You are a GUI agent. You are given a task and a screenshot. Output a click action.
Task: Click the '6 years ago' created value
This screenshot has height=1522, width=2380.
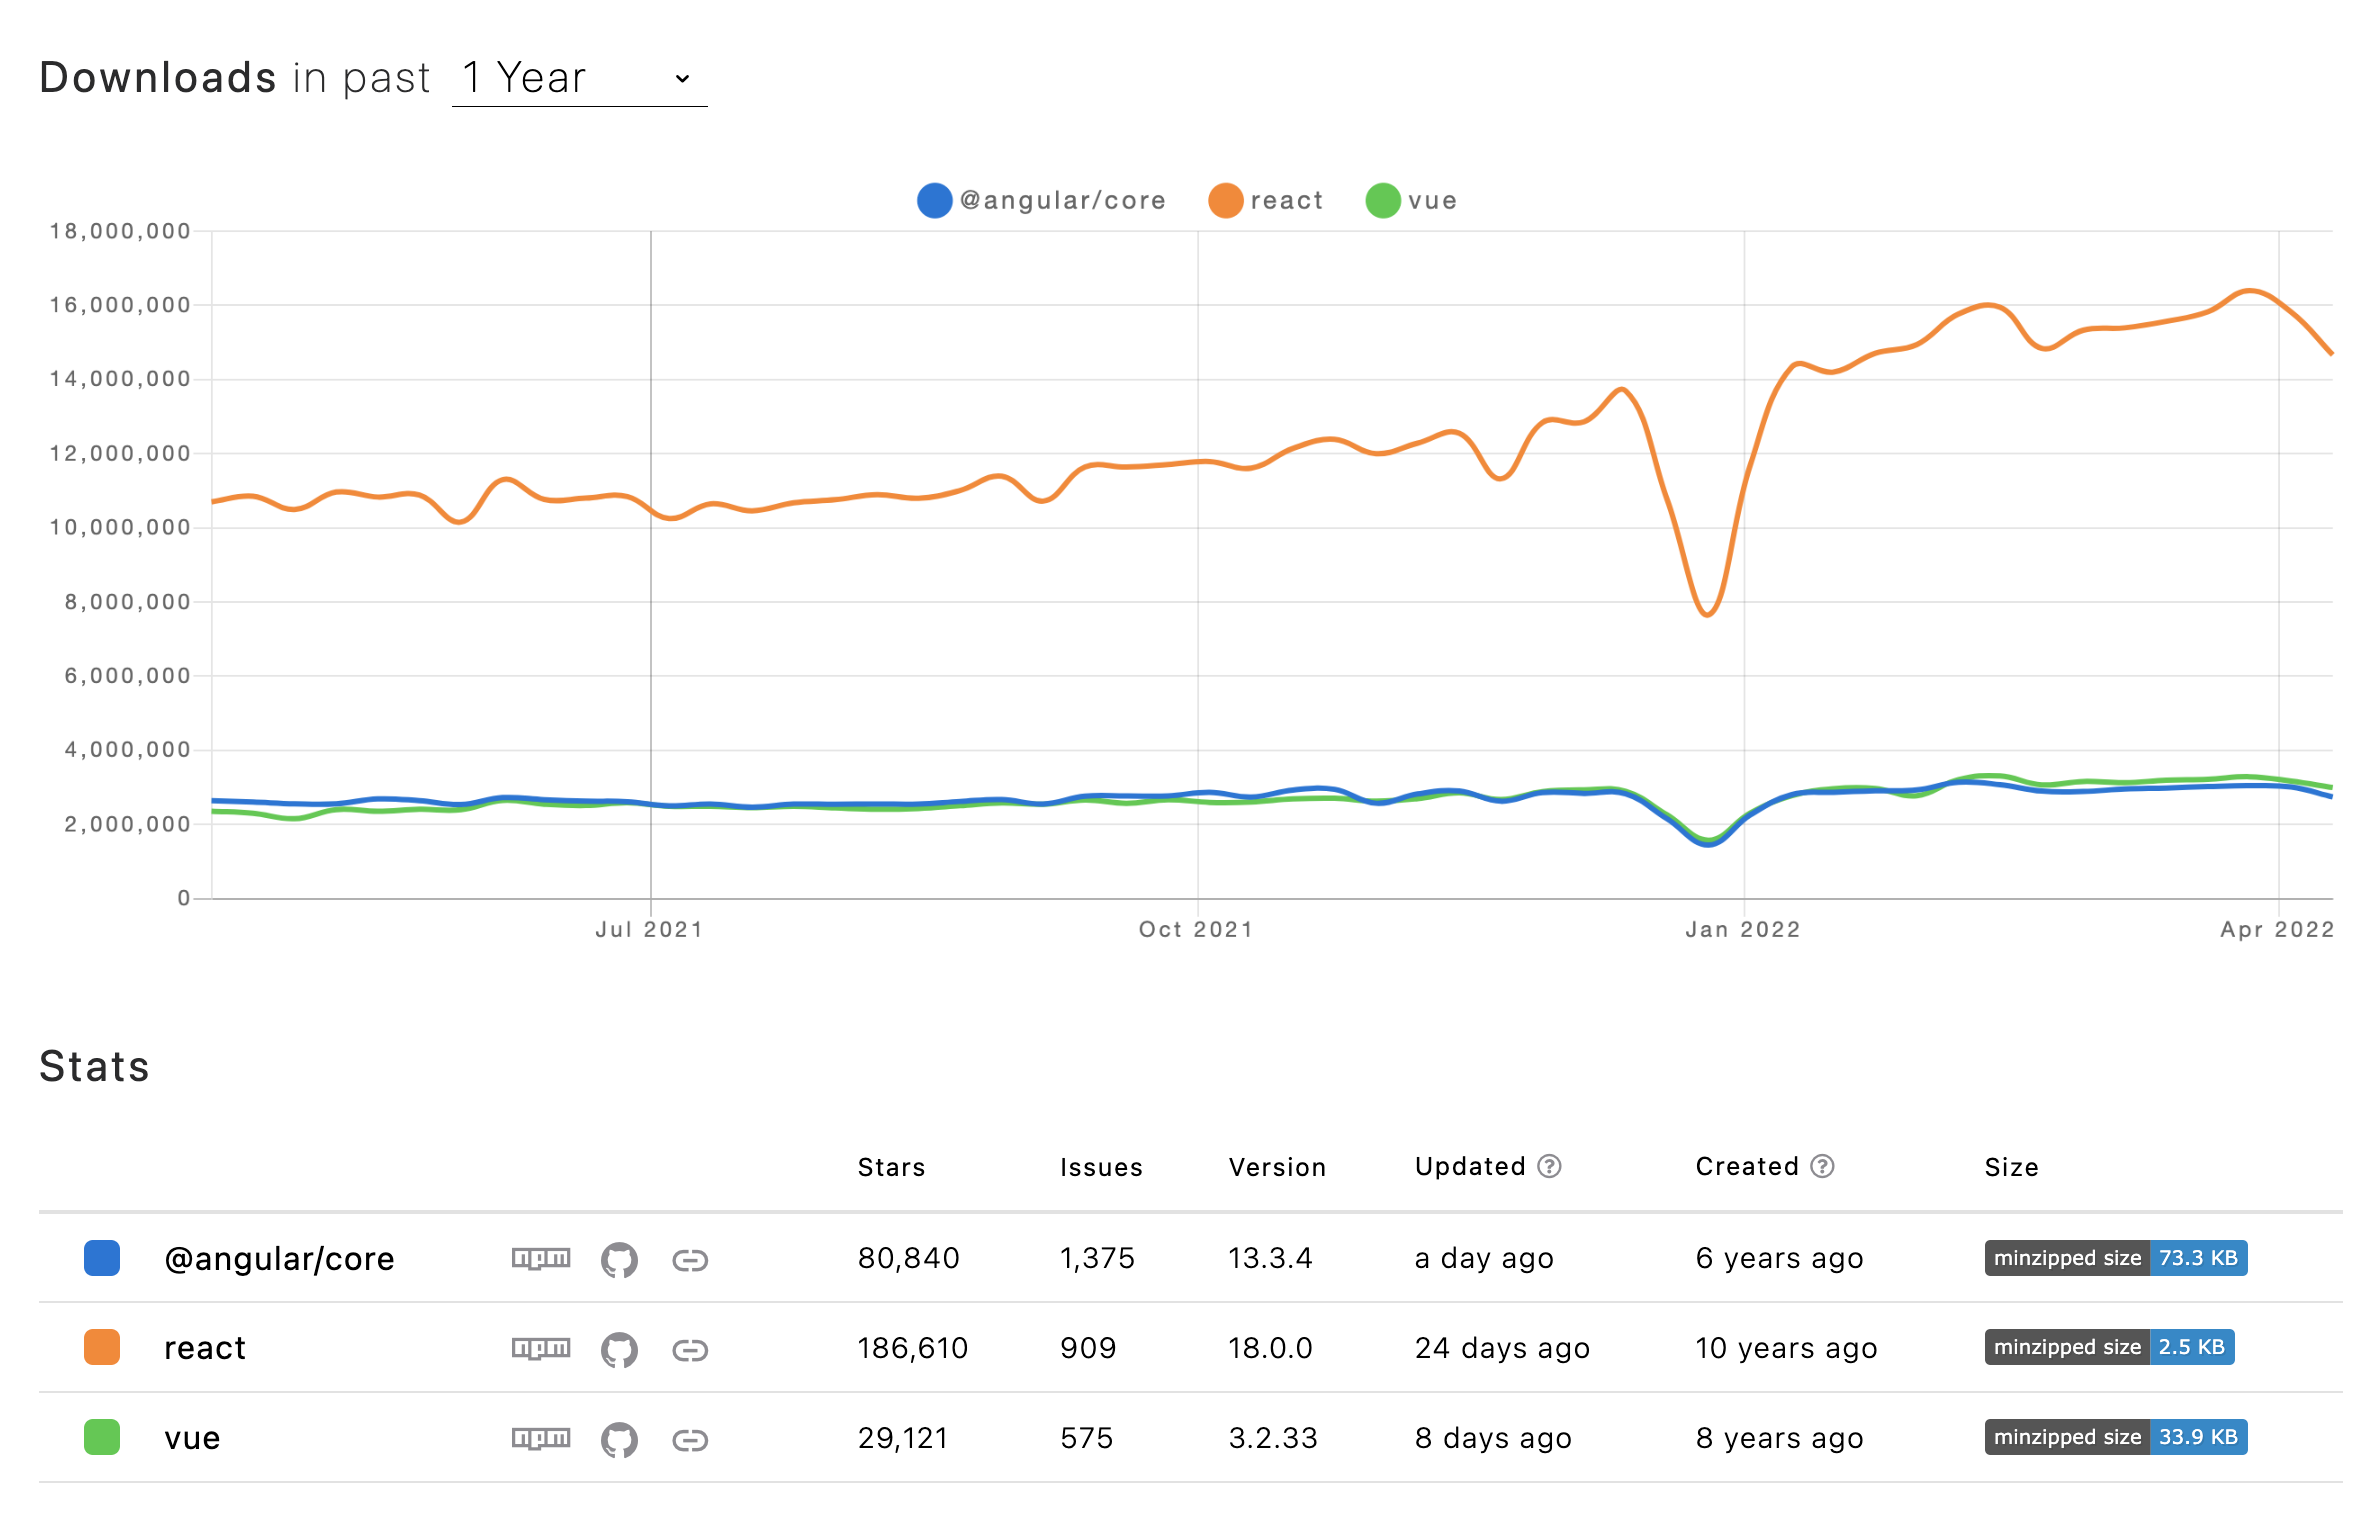pyautogui.click(x=1779, y=1258)
